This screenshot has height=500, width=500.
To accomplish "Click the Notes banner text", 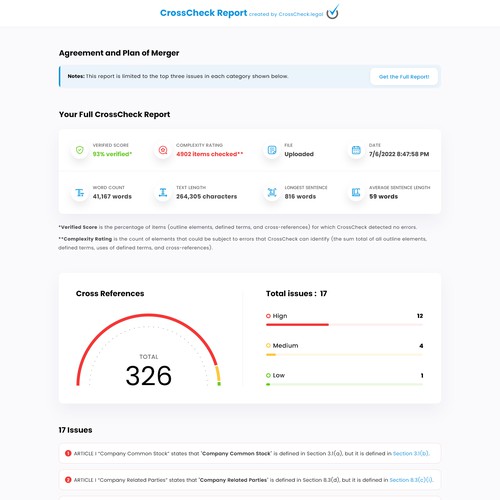I will click(x=178, y=76).
